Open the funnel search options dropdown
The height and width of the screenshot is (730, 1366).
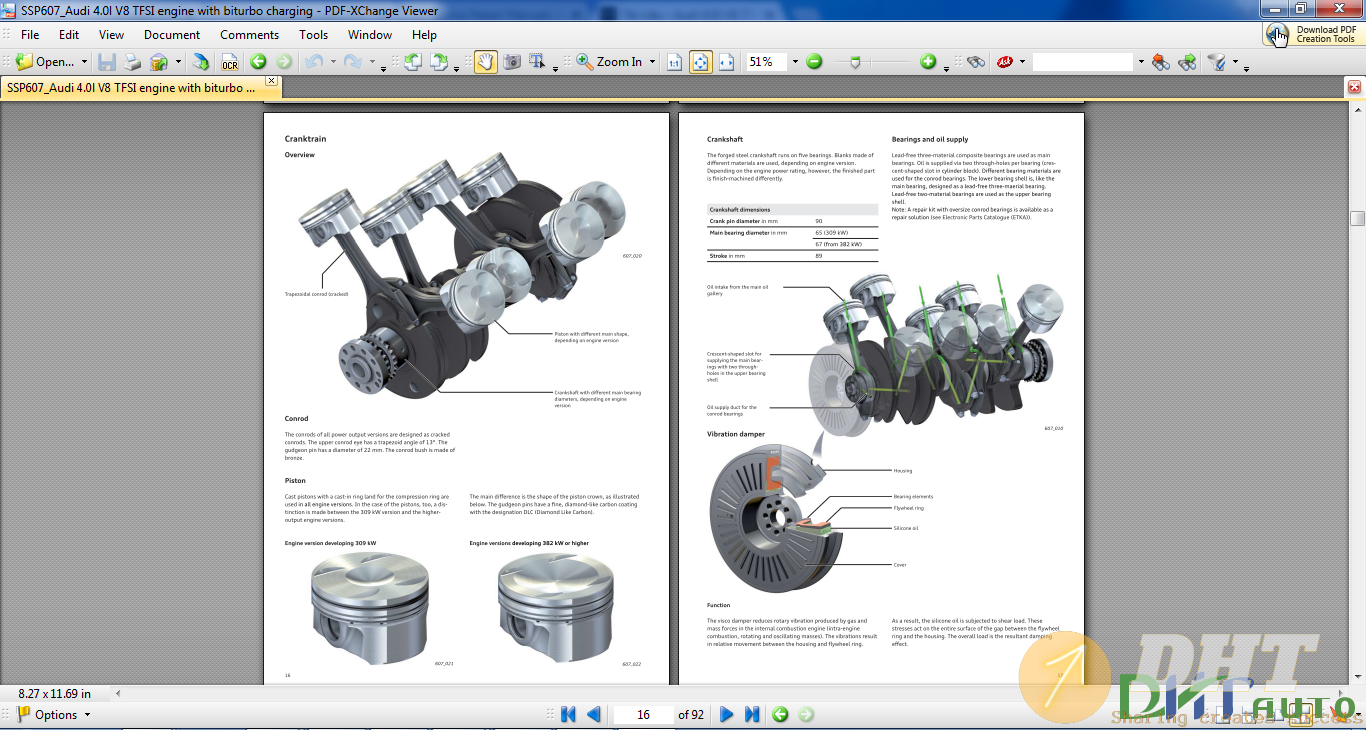[1235, 62]
